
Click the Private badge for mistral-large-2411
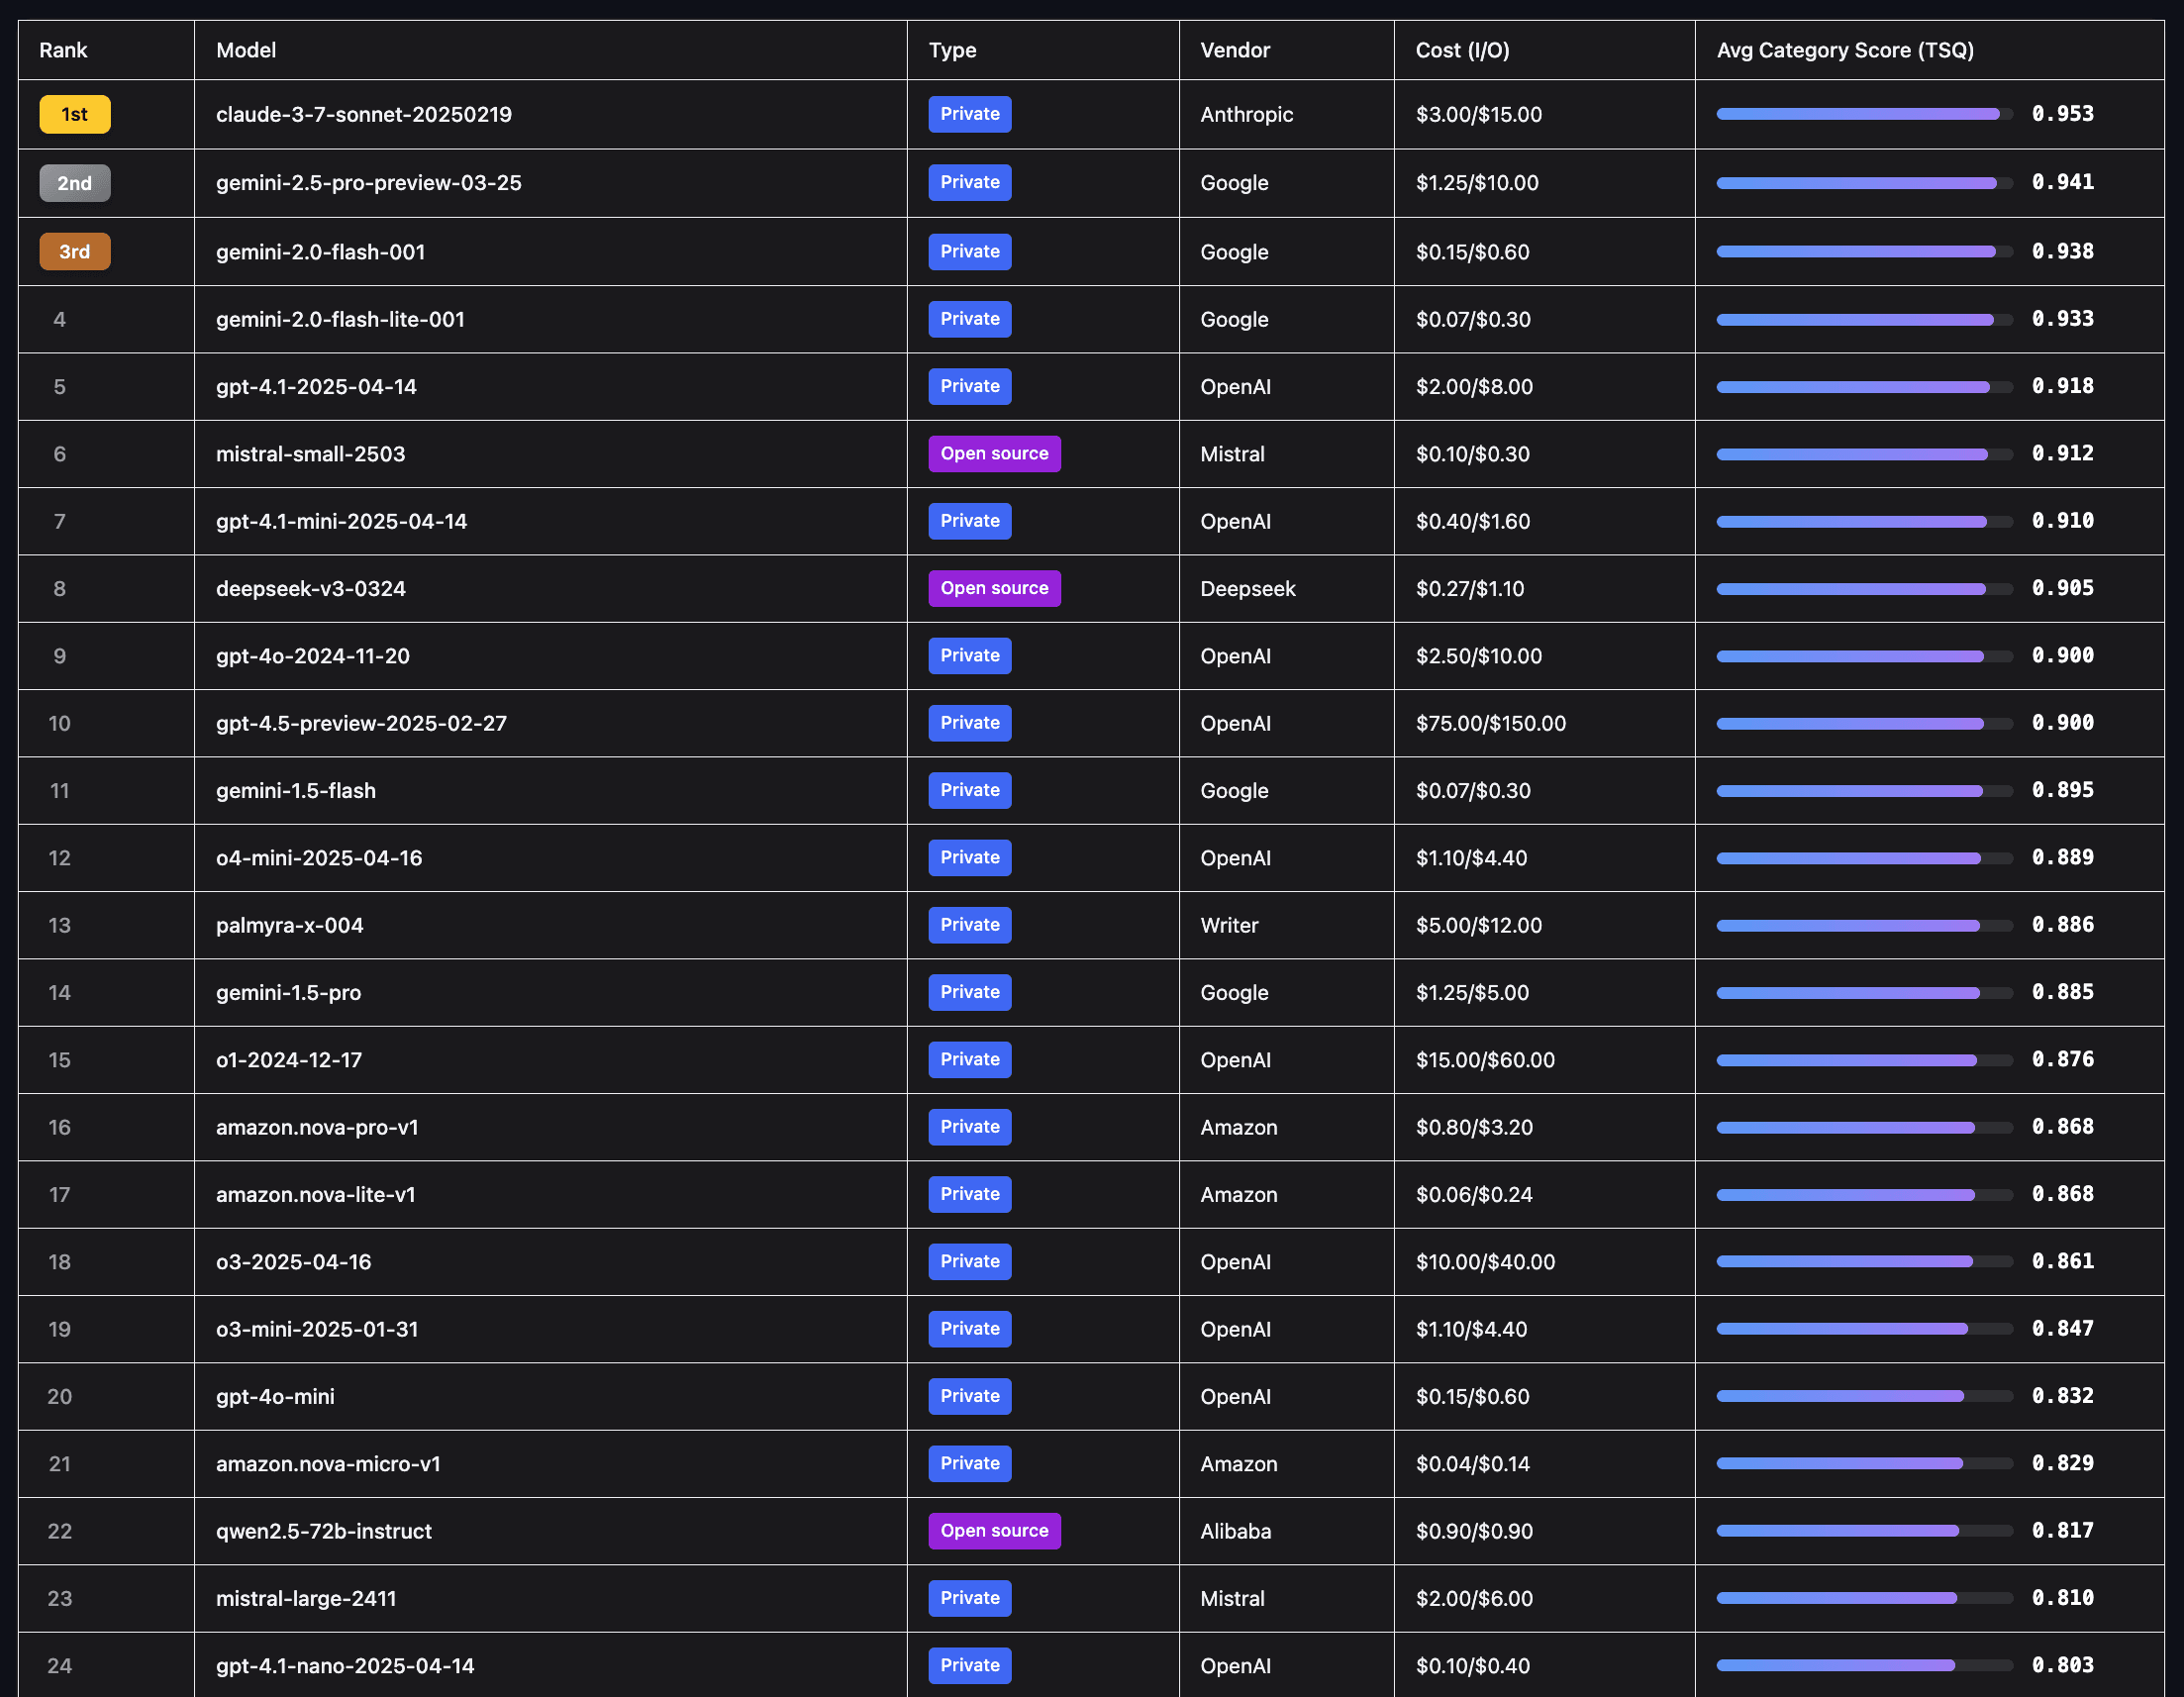[970, 1598]
